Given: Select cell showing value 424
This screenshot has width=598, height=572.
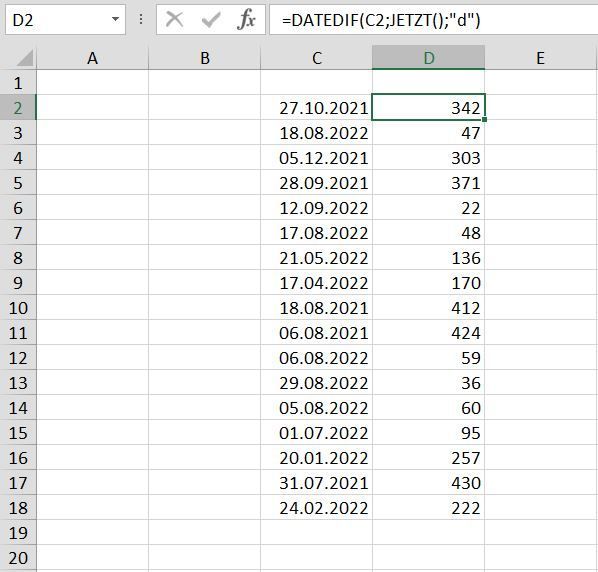Looking at the screenshot, I should pos(429,333).
